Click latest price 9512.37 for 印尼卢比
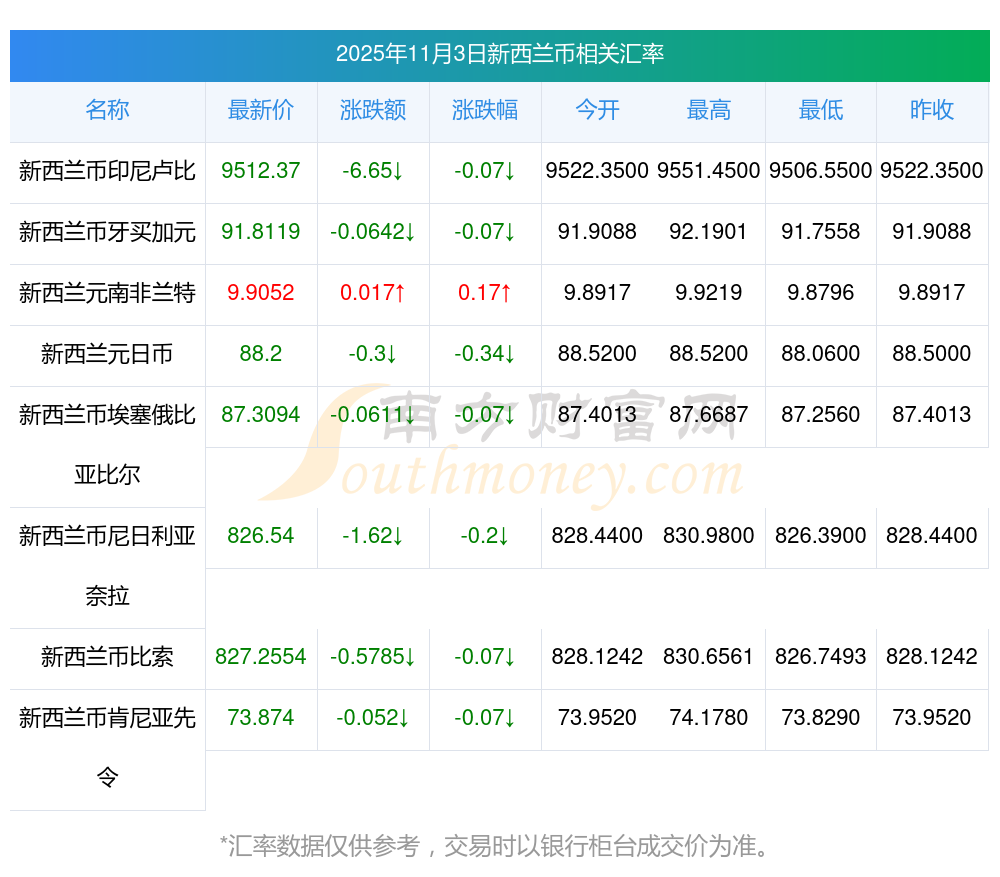Viewport: 1000px width, 877px height. tap(261, 171)
